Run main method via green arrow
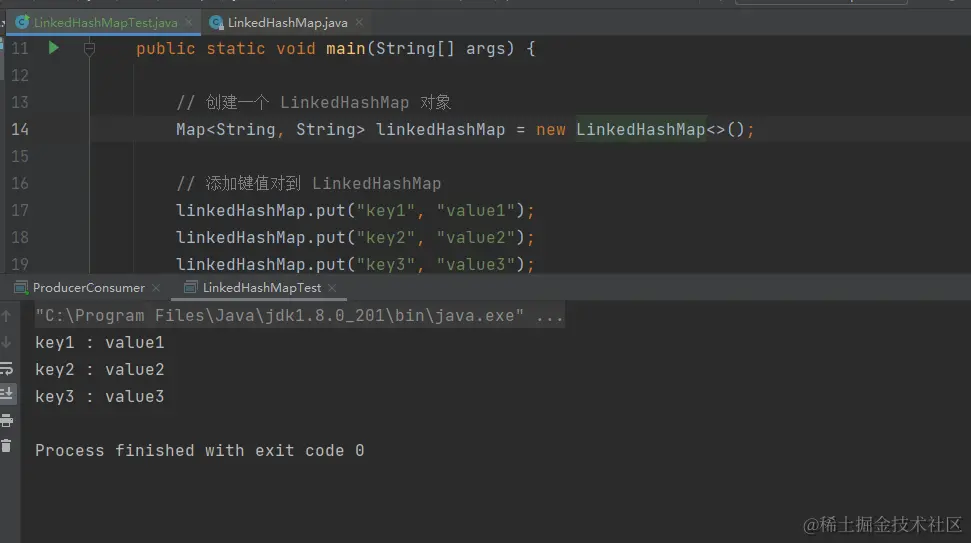 (x=53, y=48)
